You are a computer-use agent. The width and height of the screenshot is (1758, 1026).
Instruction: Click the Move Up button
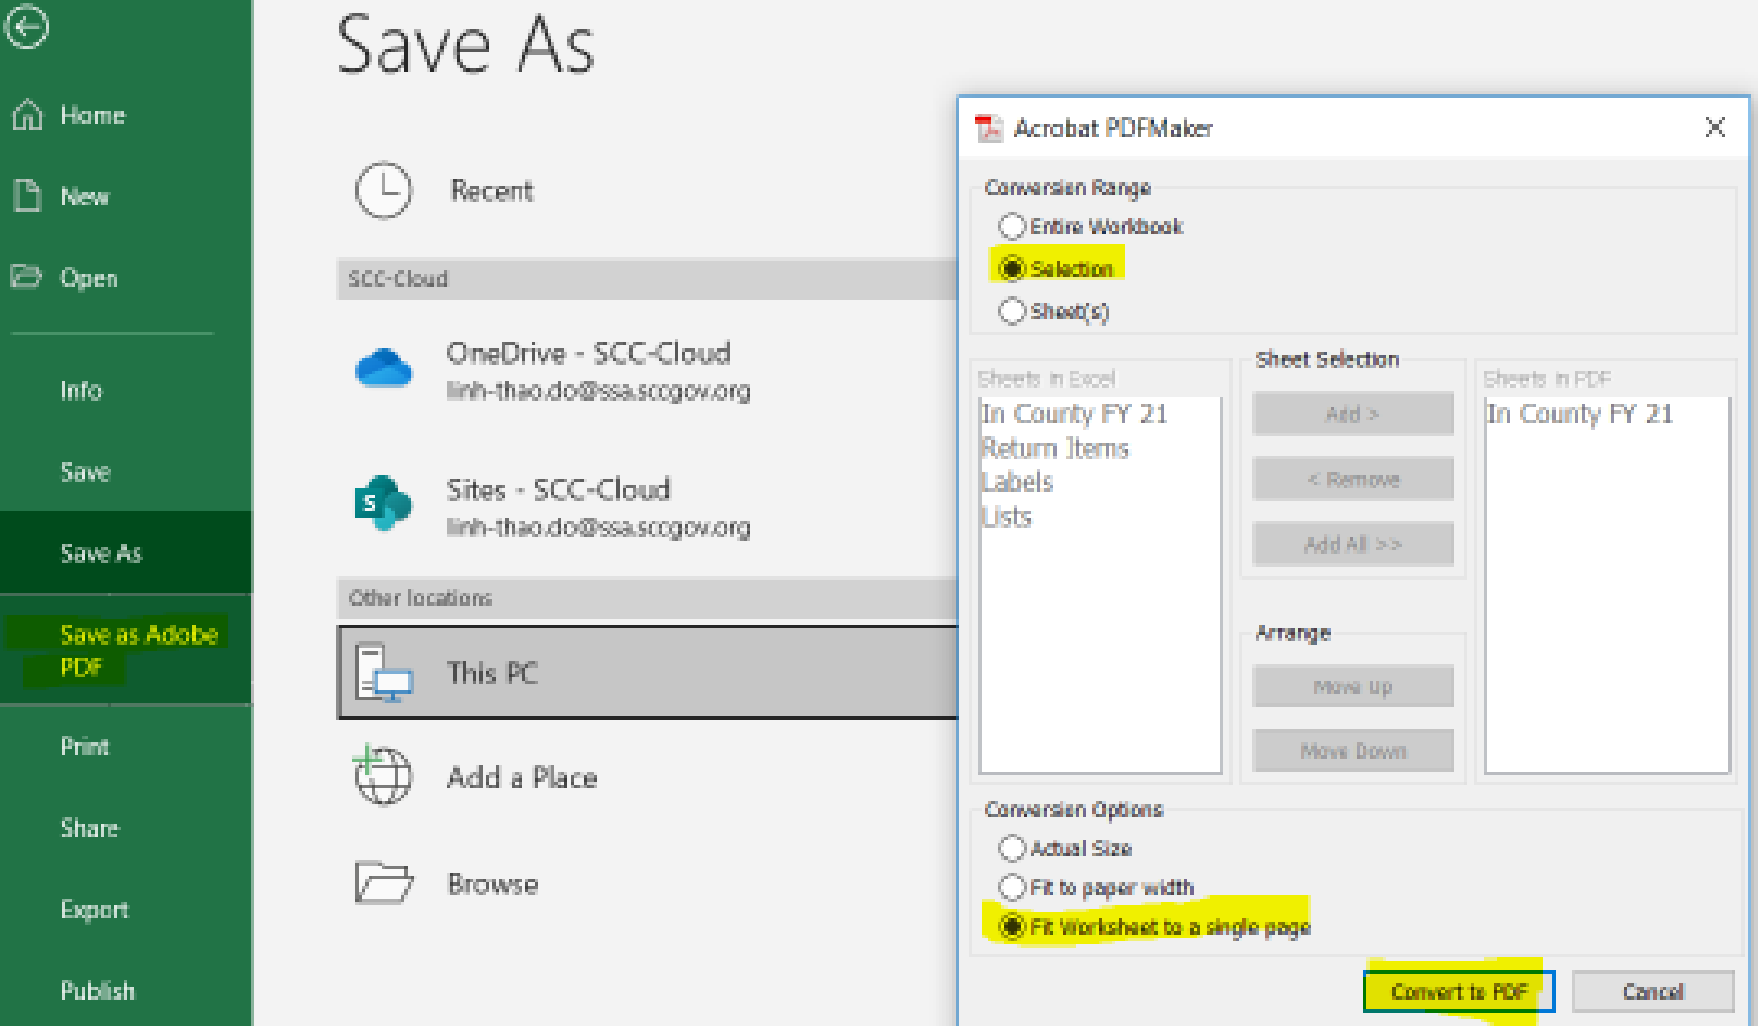coord(1352,686)
